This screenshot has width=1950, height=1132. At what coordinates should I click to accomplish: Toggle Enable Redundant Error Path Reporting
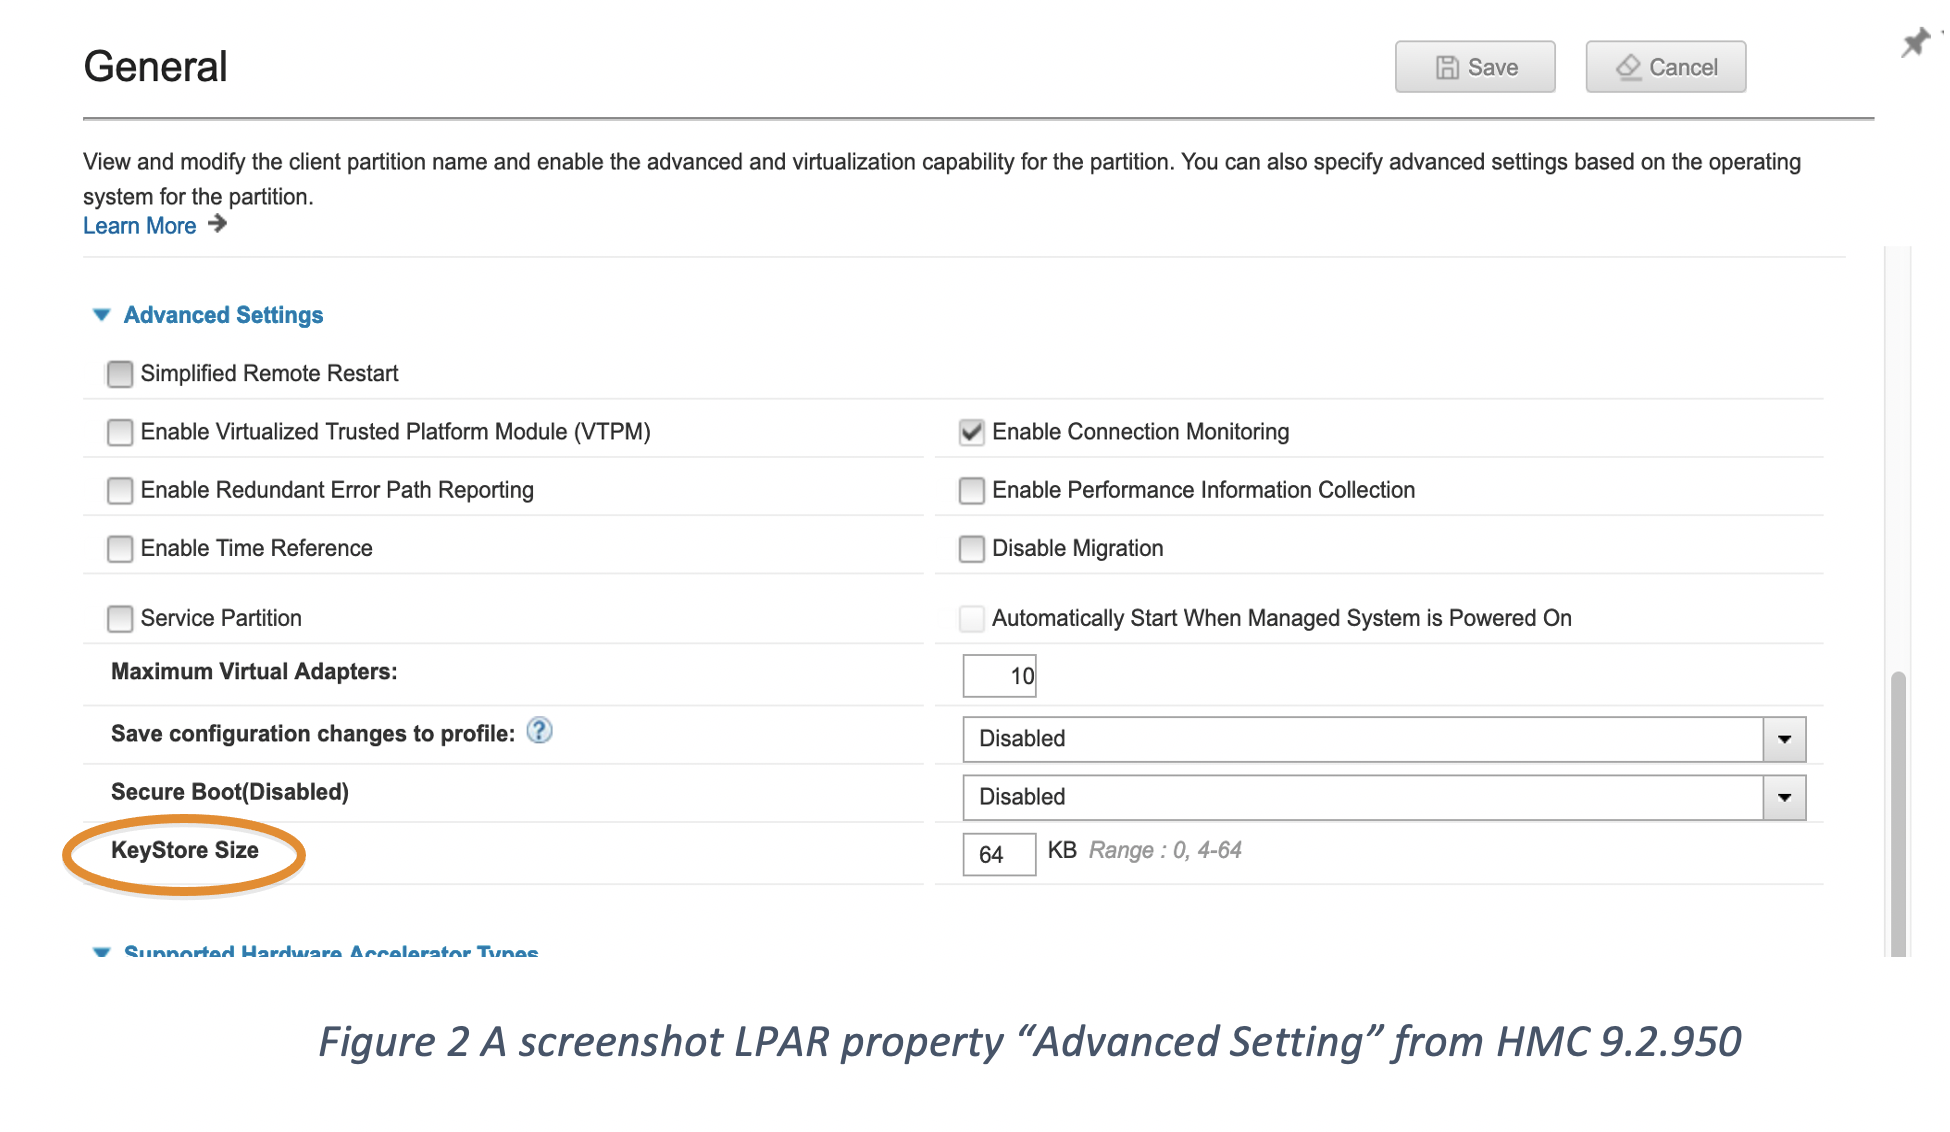click(120, 490)
